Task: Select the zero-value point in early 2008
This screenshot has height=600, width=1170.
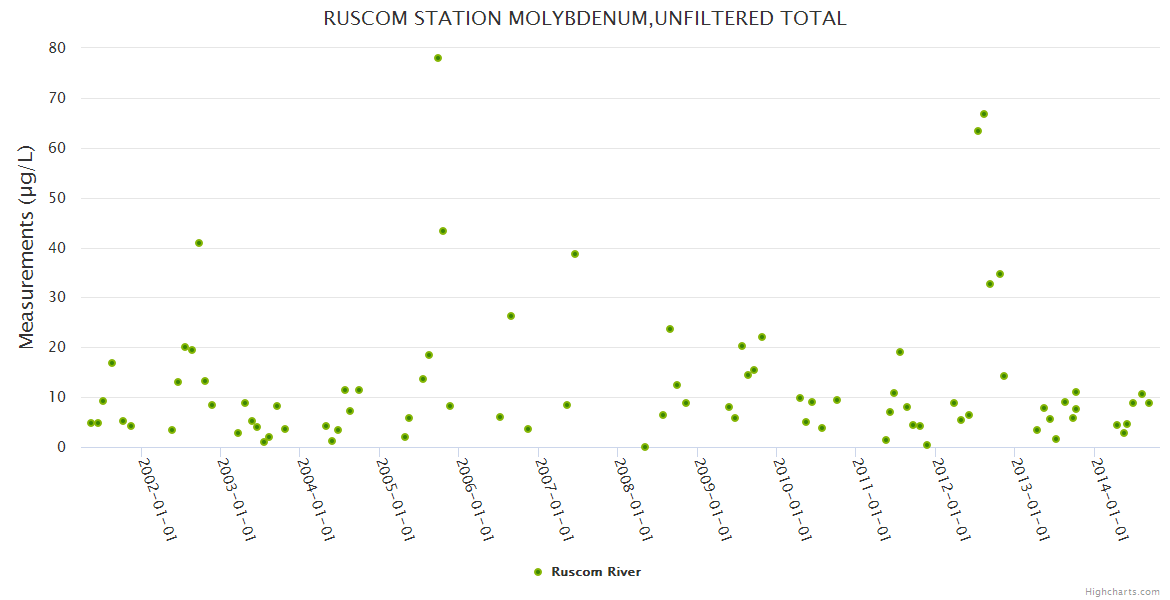Action: click(x=645, y=447)
